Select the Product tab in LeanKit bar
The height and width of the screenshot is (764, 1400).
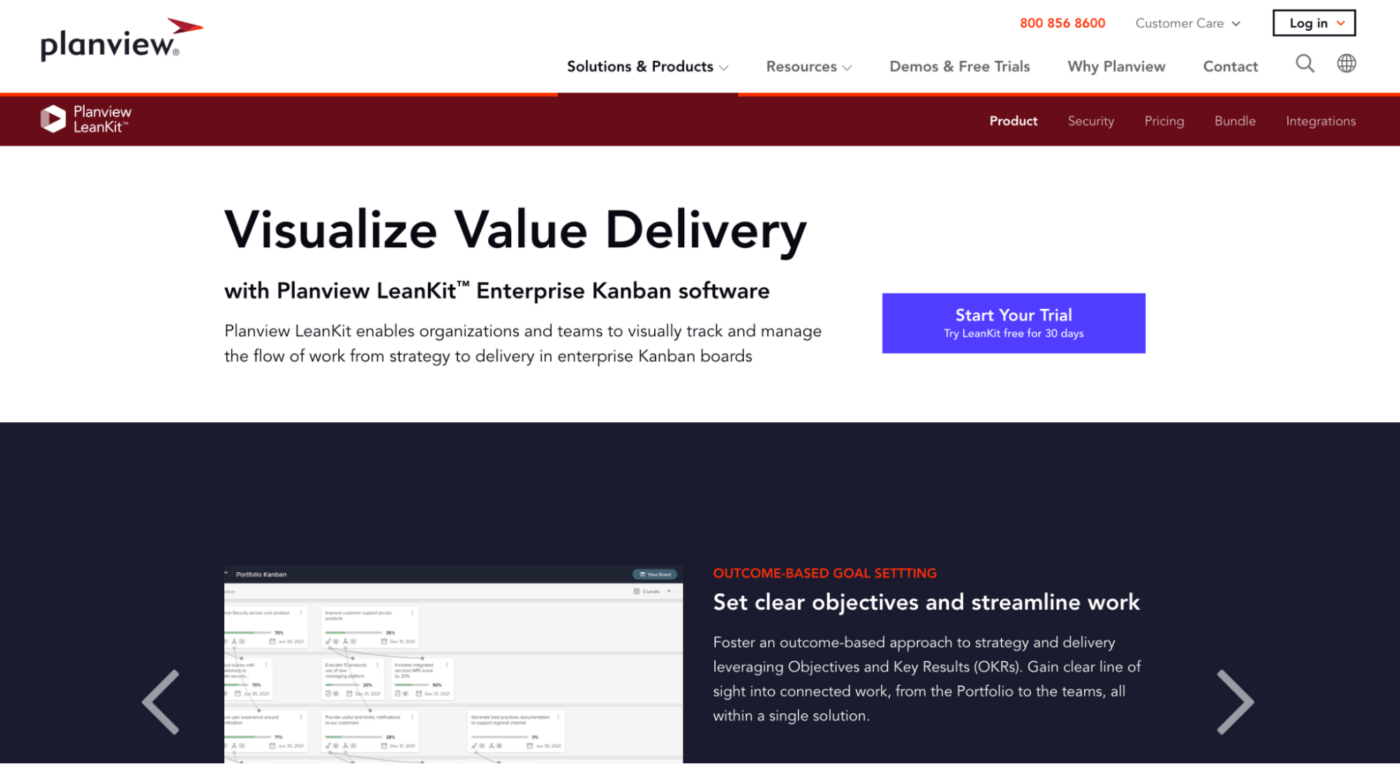point(1013,121)
